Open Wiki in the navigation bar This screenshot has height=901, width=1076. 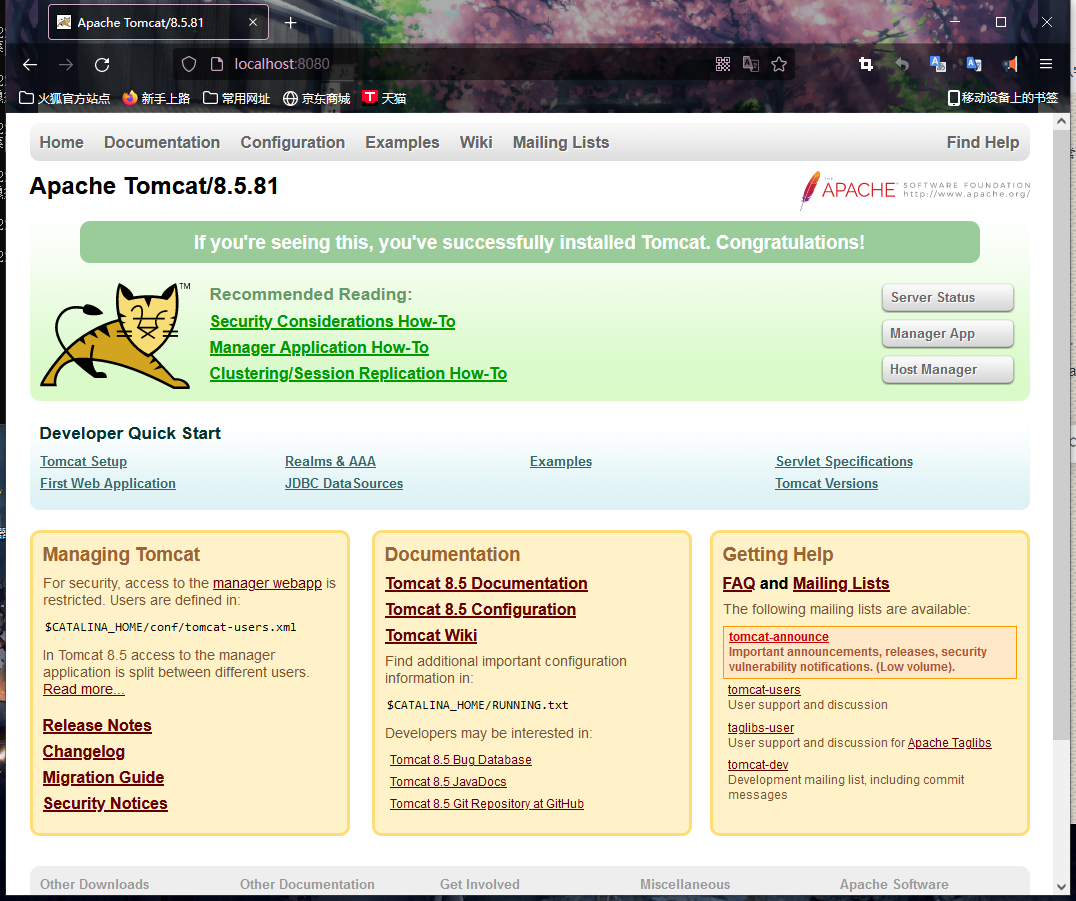[476, 142]
